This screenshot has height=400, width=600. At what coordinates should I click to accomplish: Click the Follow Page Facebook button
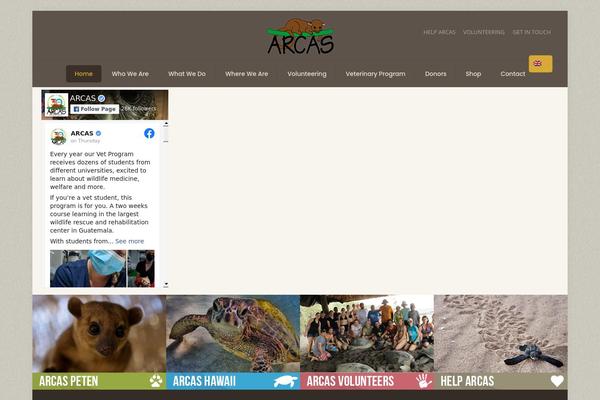(95, 109)
